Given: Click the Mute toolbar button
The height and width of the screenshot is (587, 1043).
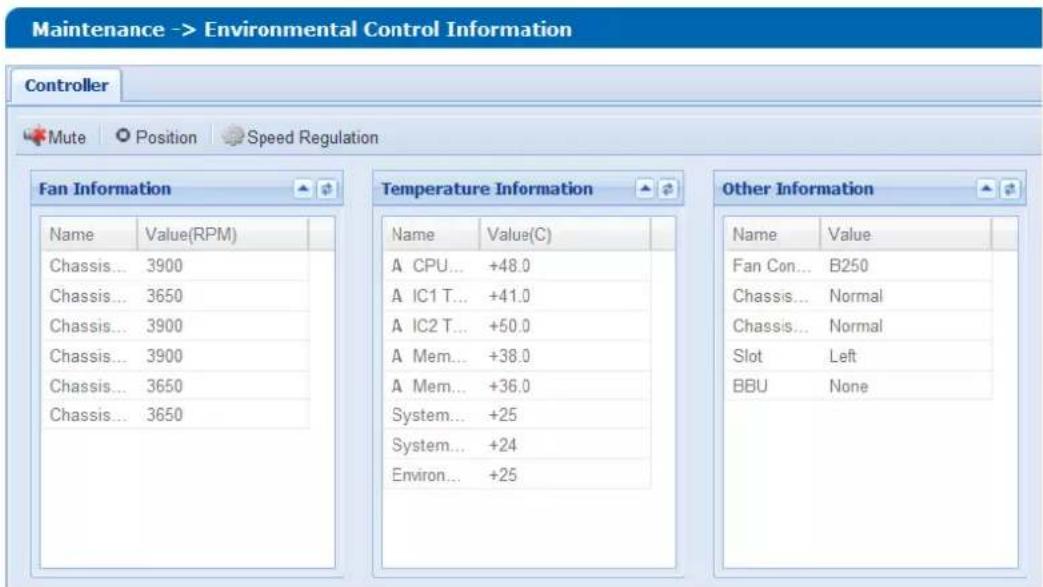Looking at the screenshot, I should pyautogui.click(x=55, y=137).
